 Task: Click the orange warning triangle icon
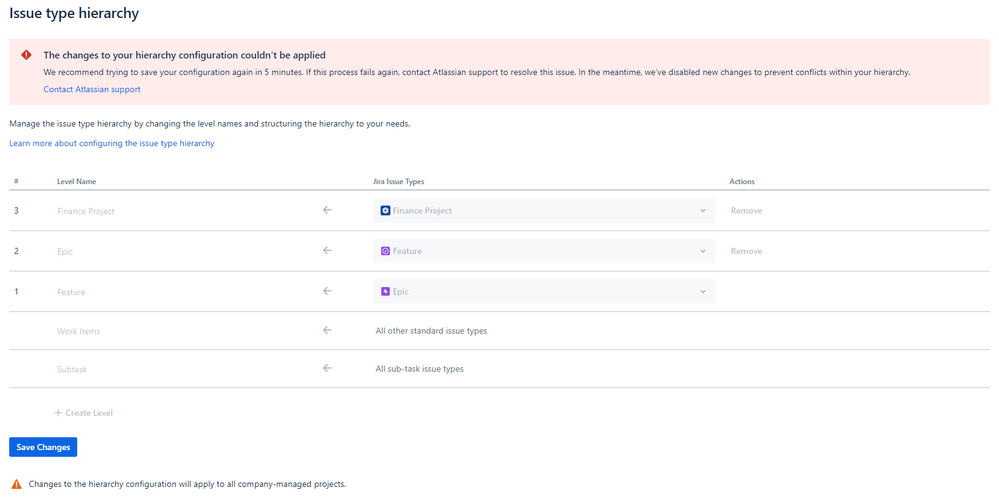pyautogui.click(x=17, y=484)
